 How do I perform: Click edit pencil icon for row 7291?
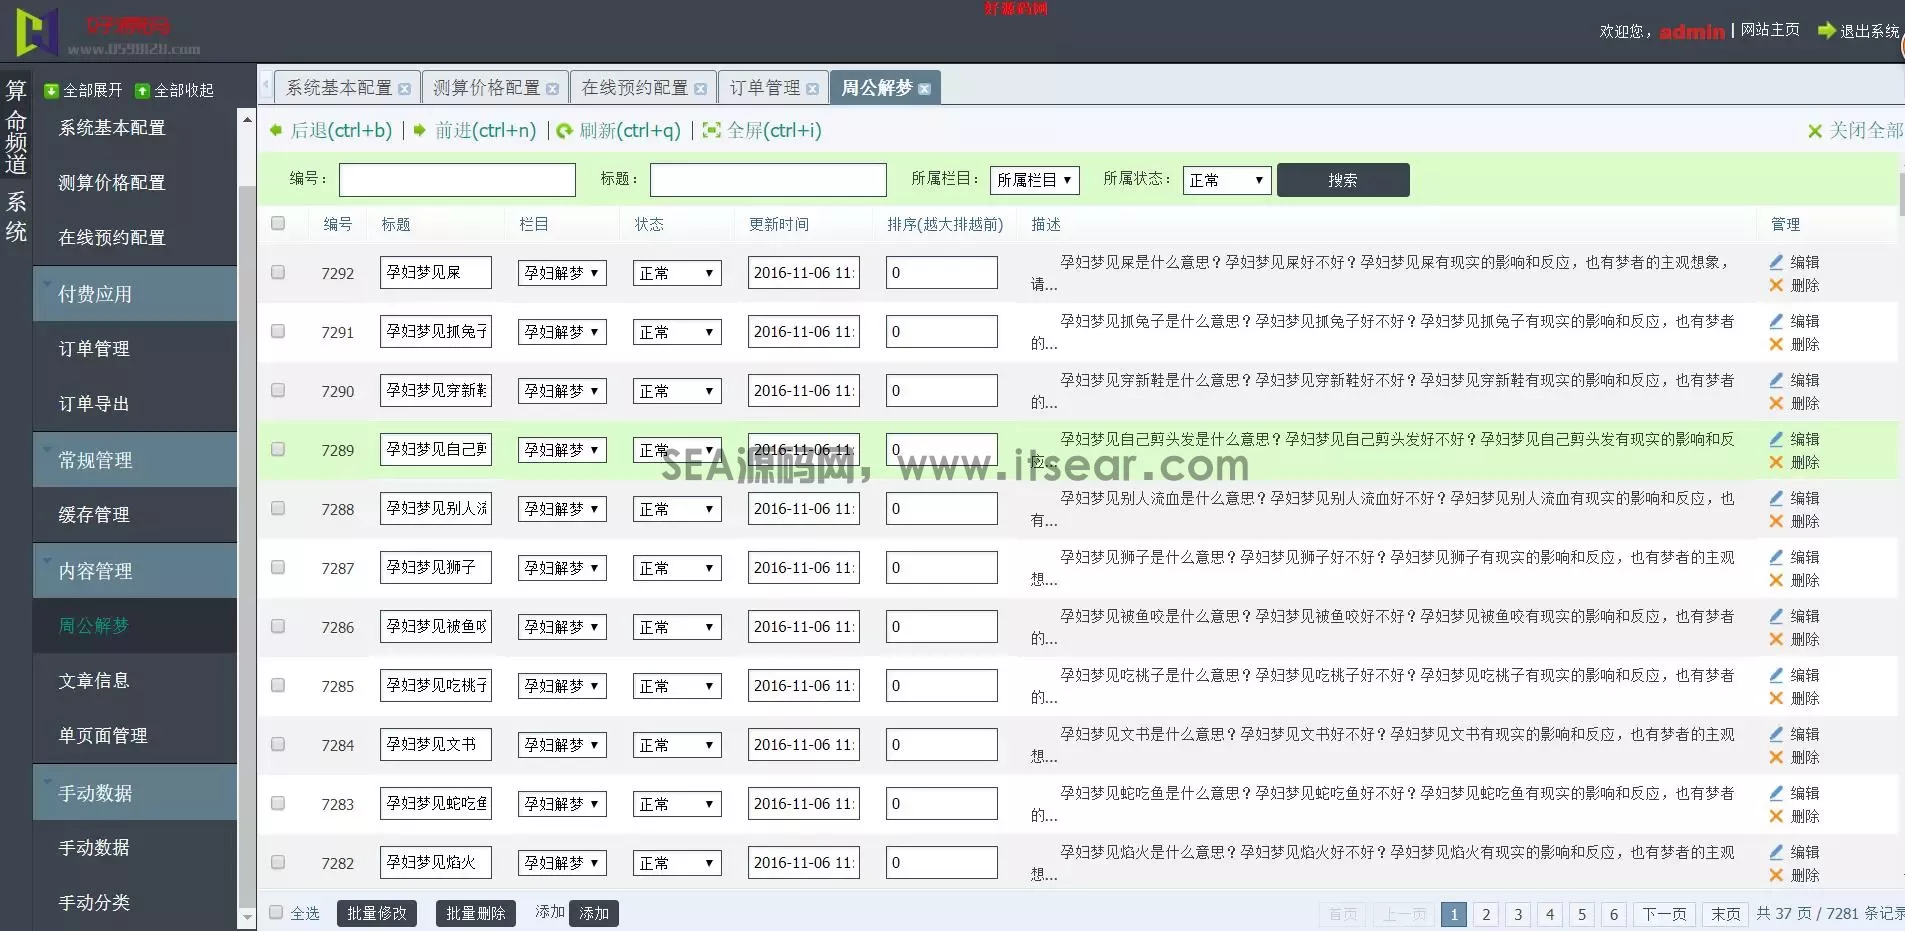point(1776,321)
